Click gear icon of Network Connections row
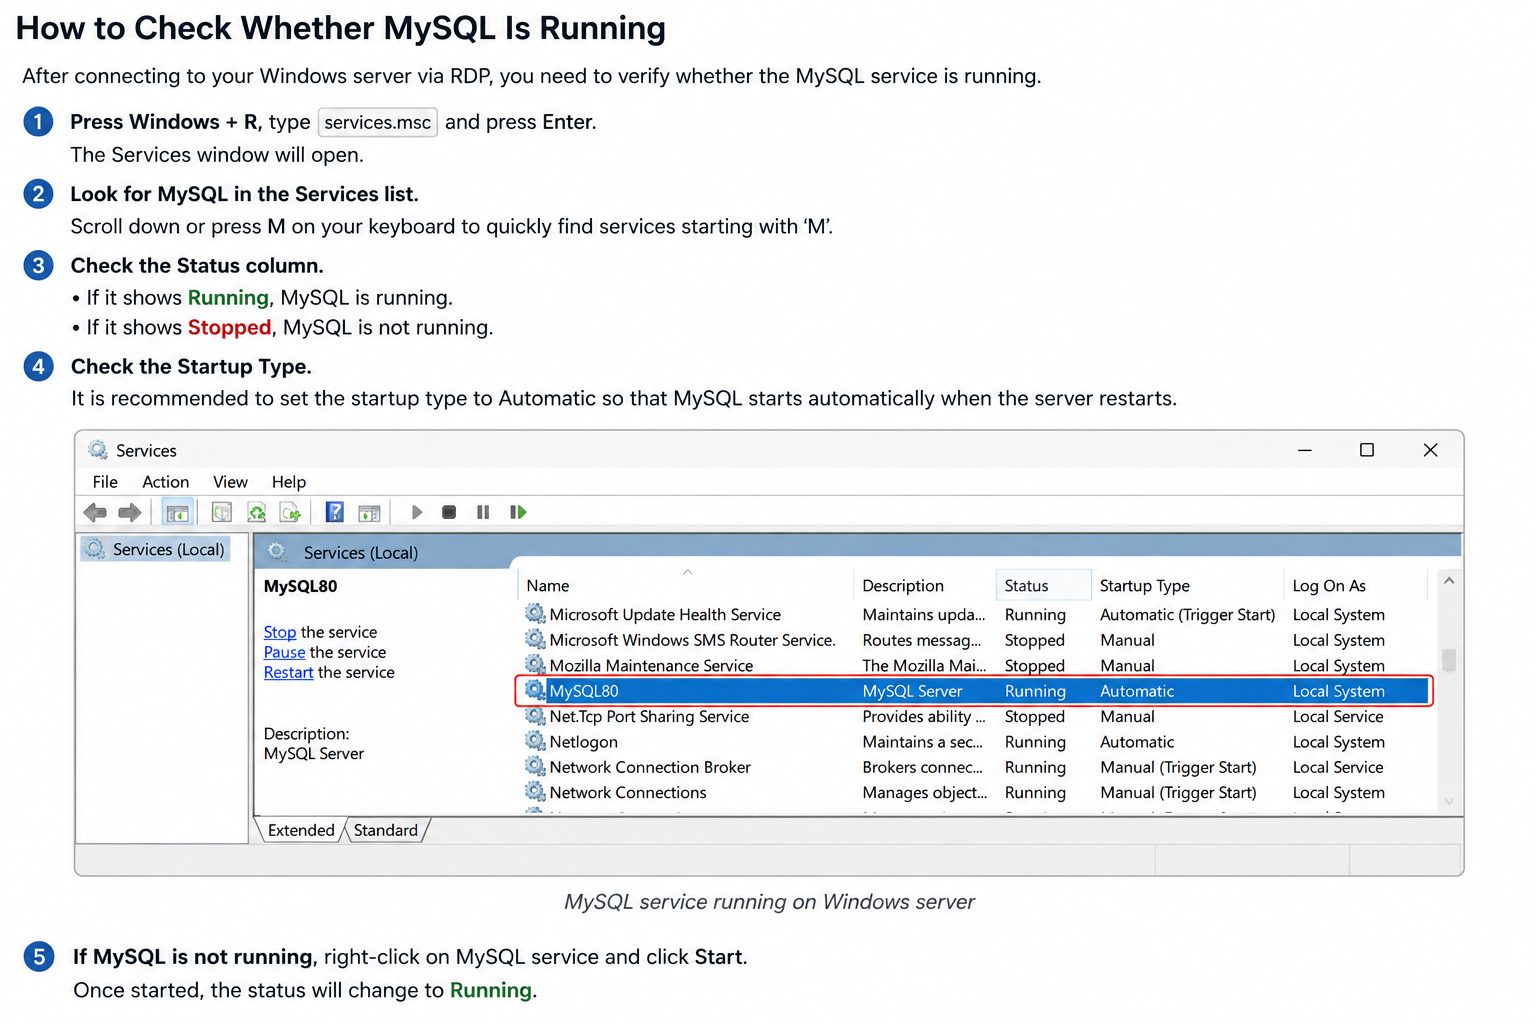1536x1024 pixels. 535,792
